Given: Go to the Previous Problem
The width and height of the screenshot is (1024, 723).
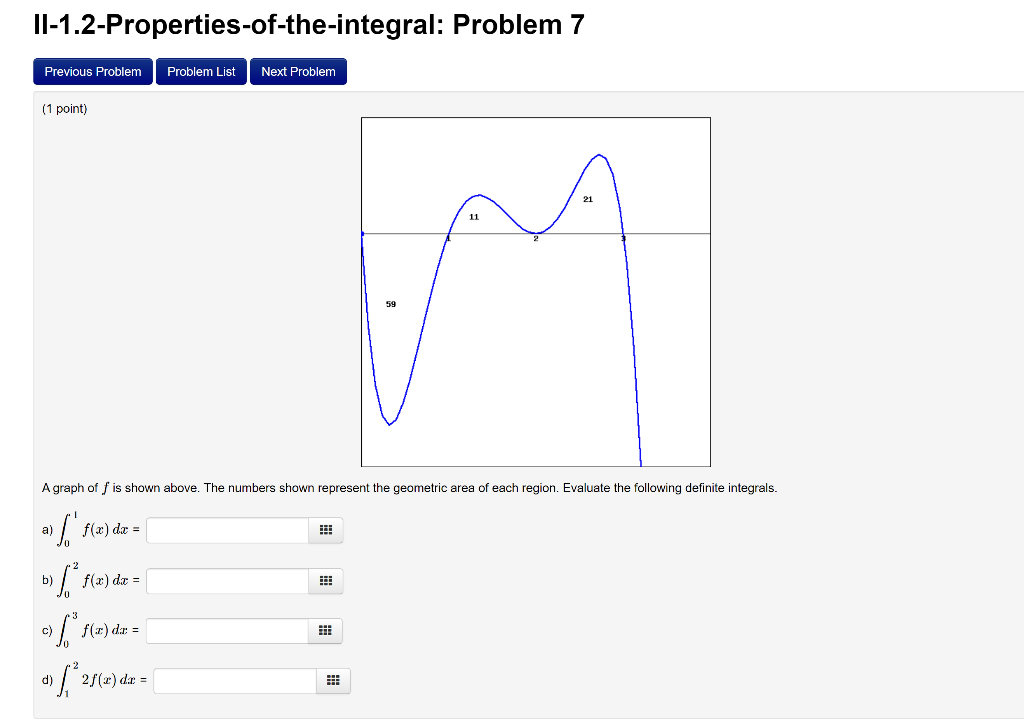Looking at the screenshot, I should [x=92, y=71].
